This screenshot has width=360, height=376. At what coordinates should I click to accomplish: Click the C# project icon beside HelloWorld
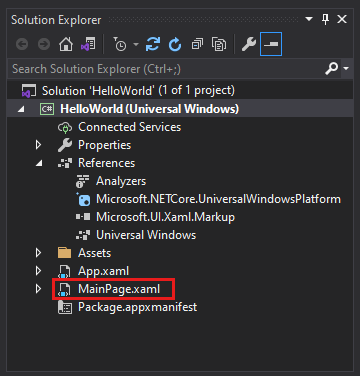click(47, 109)
